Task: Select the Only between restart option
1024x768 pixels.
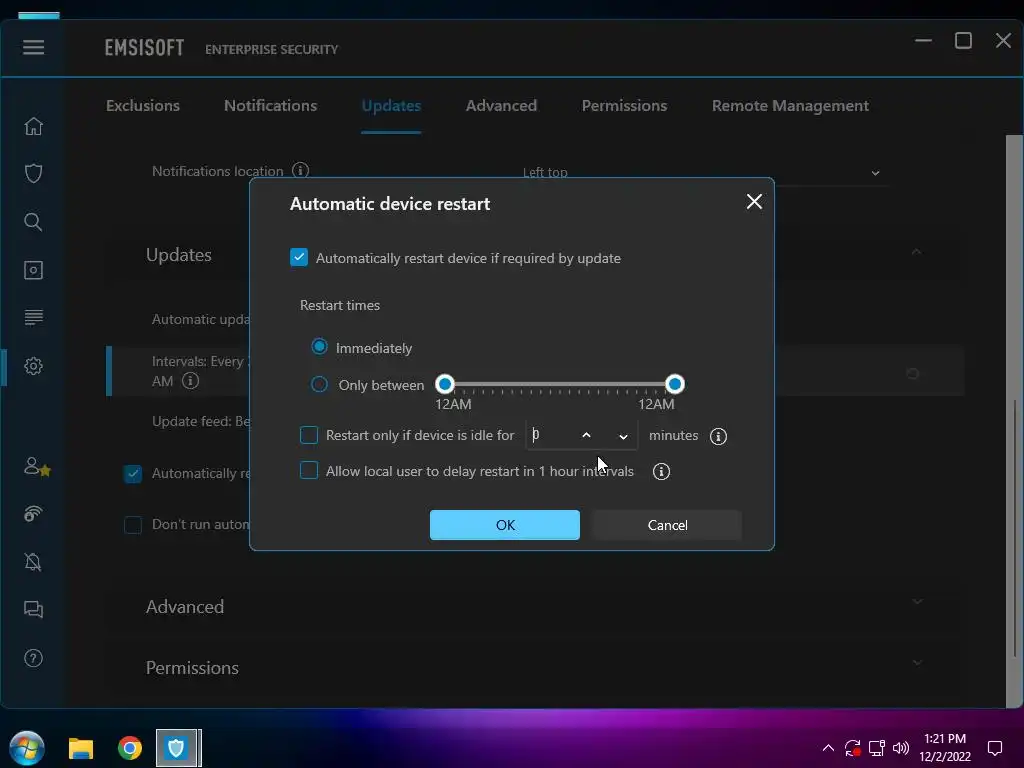Action: (319, 384)
